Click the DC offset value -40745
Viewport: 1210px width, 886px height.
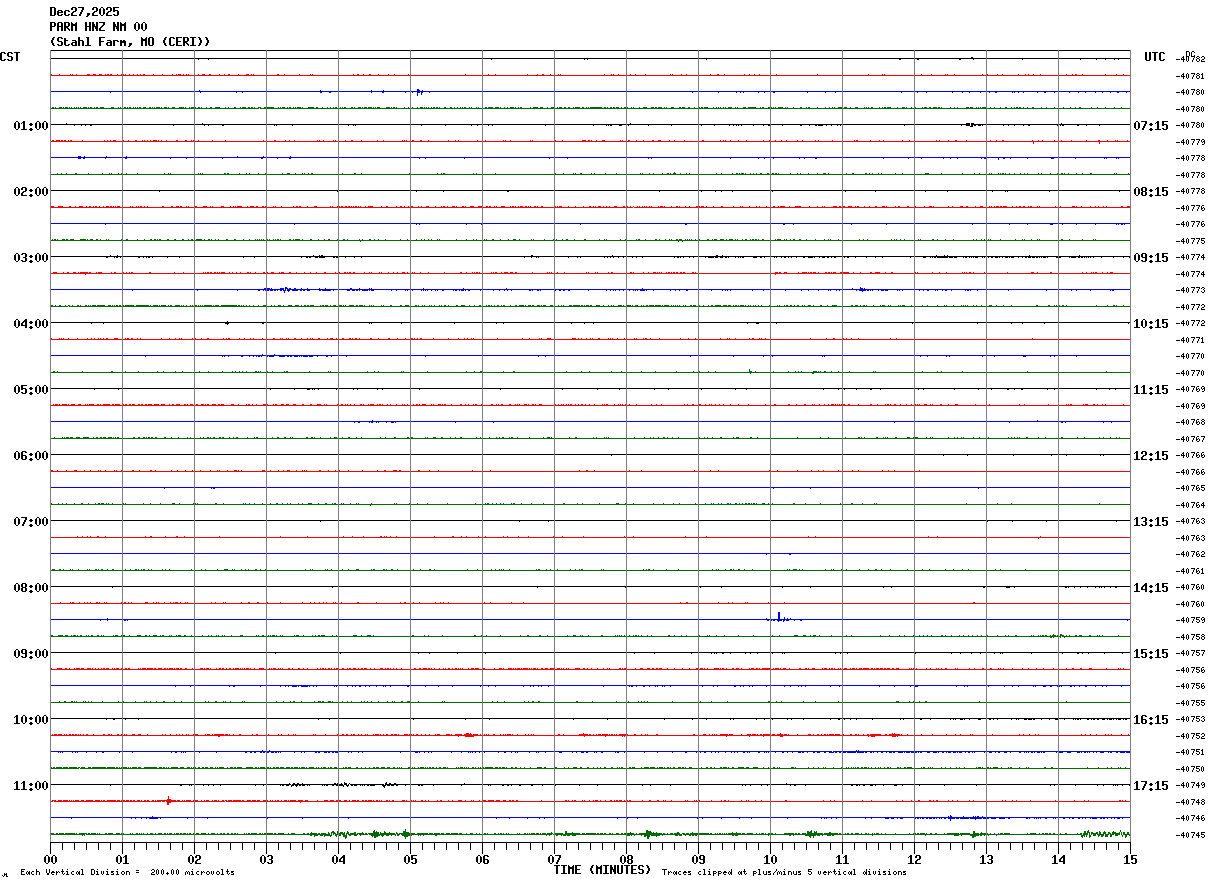[1191, 835]
